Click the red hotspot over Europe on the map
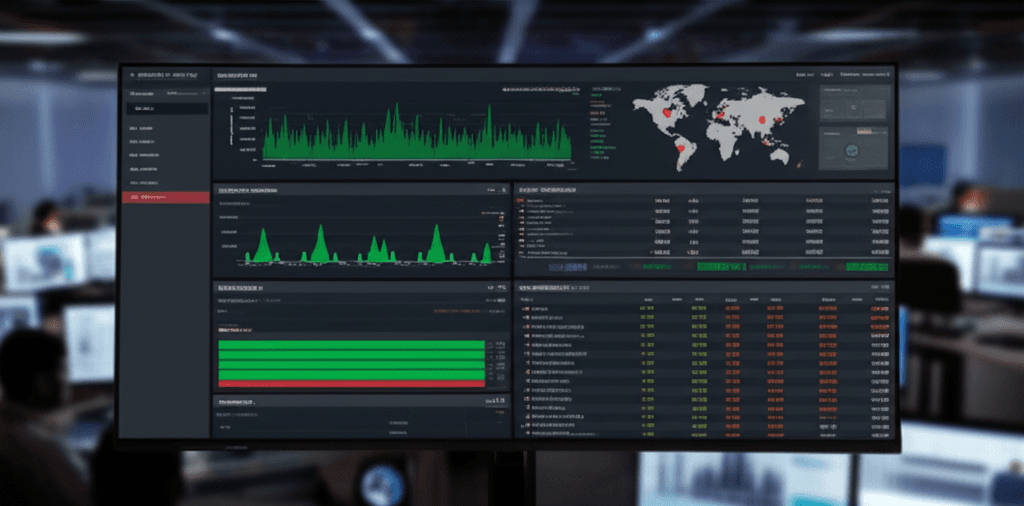This screenshot has width=1024, height=506. [720, 115]
